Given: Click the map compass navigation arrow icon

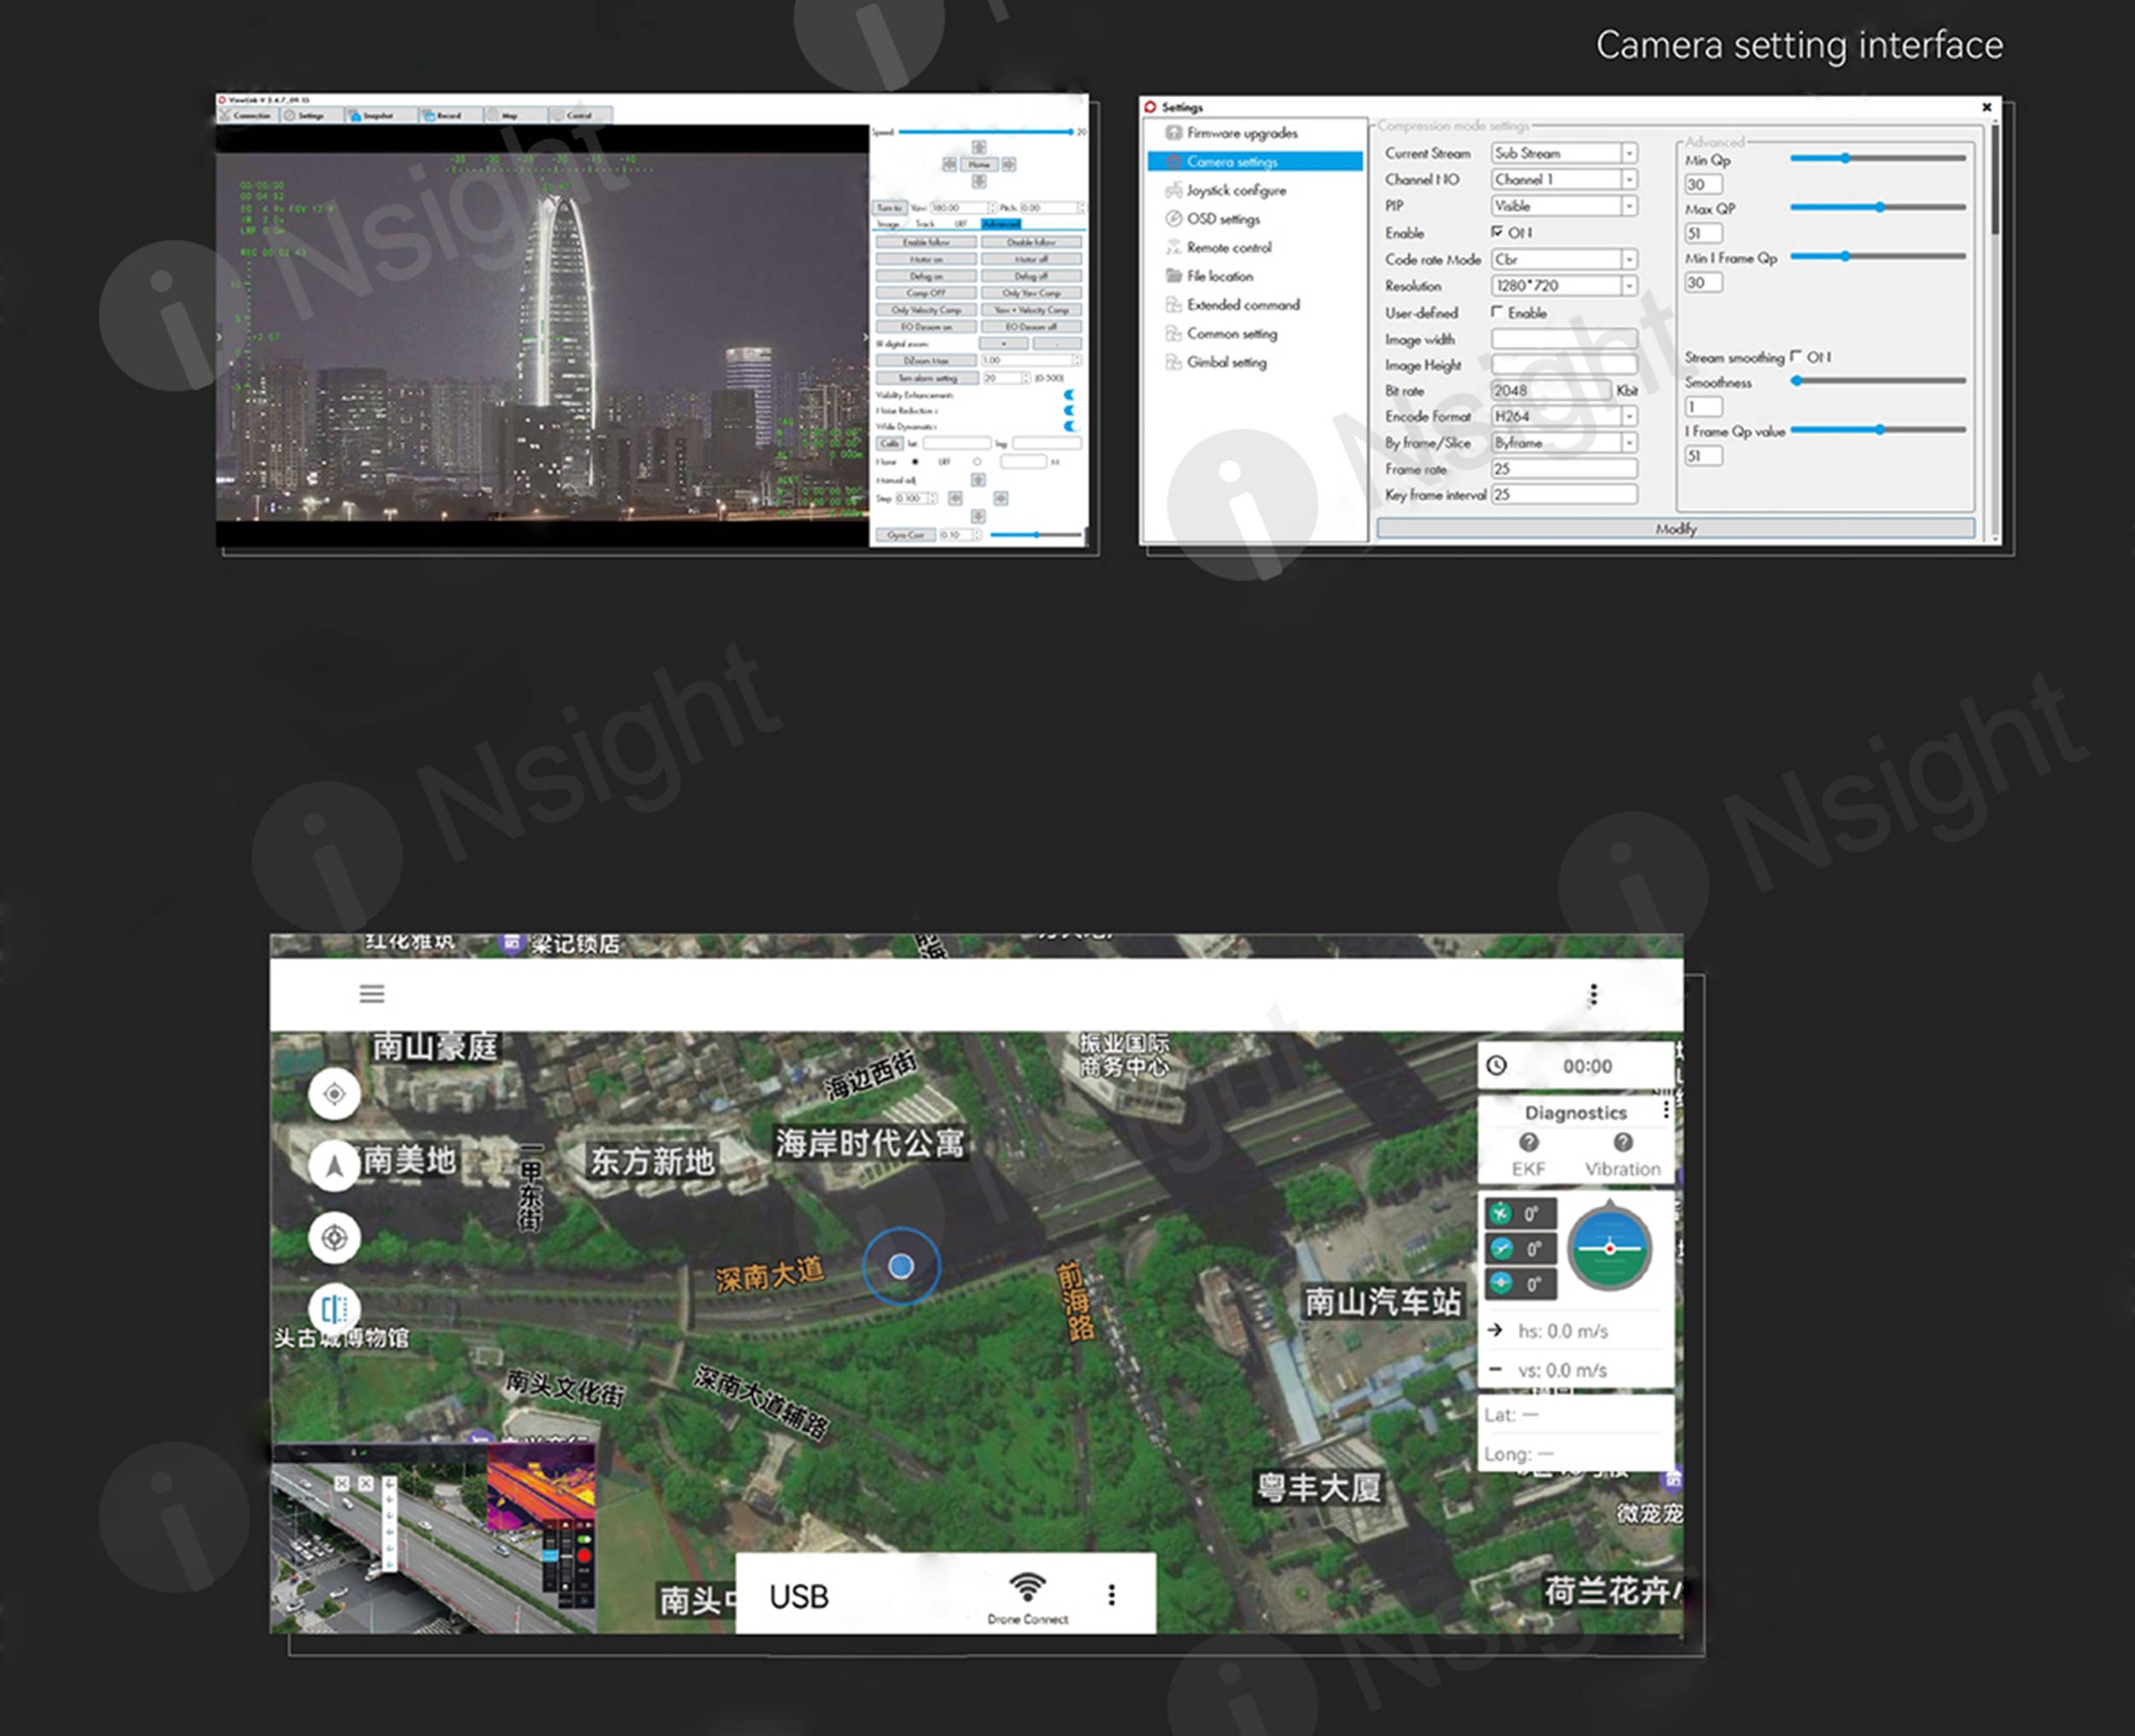Looking at the screenshot, I should tap(334, 1165).
